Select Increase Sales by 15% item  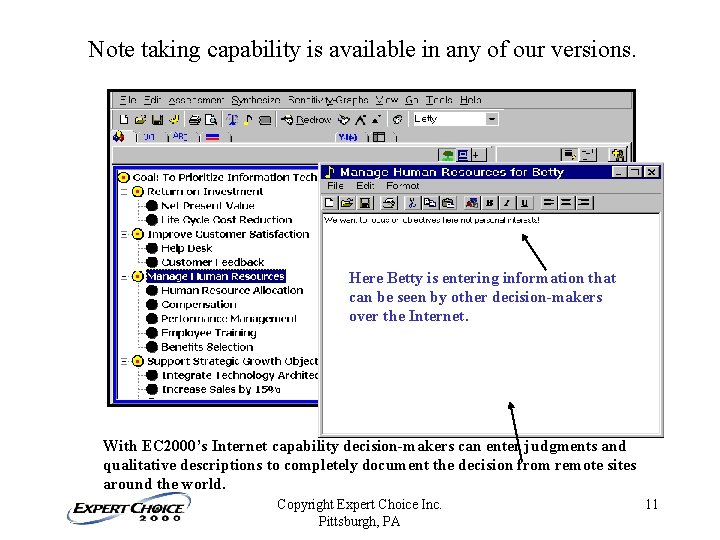(221, 389)
